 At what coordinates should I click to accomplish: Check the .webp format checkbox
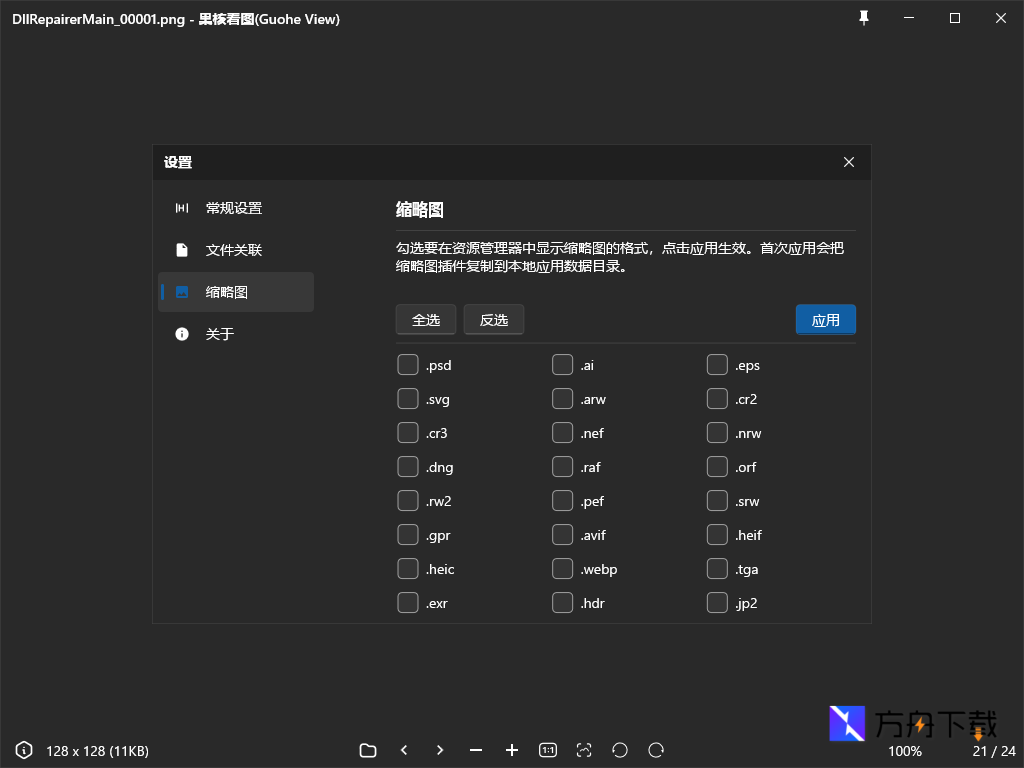coord(563,568)
